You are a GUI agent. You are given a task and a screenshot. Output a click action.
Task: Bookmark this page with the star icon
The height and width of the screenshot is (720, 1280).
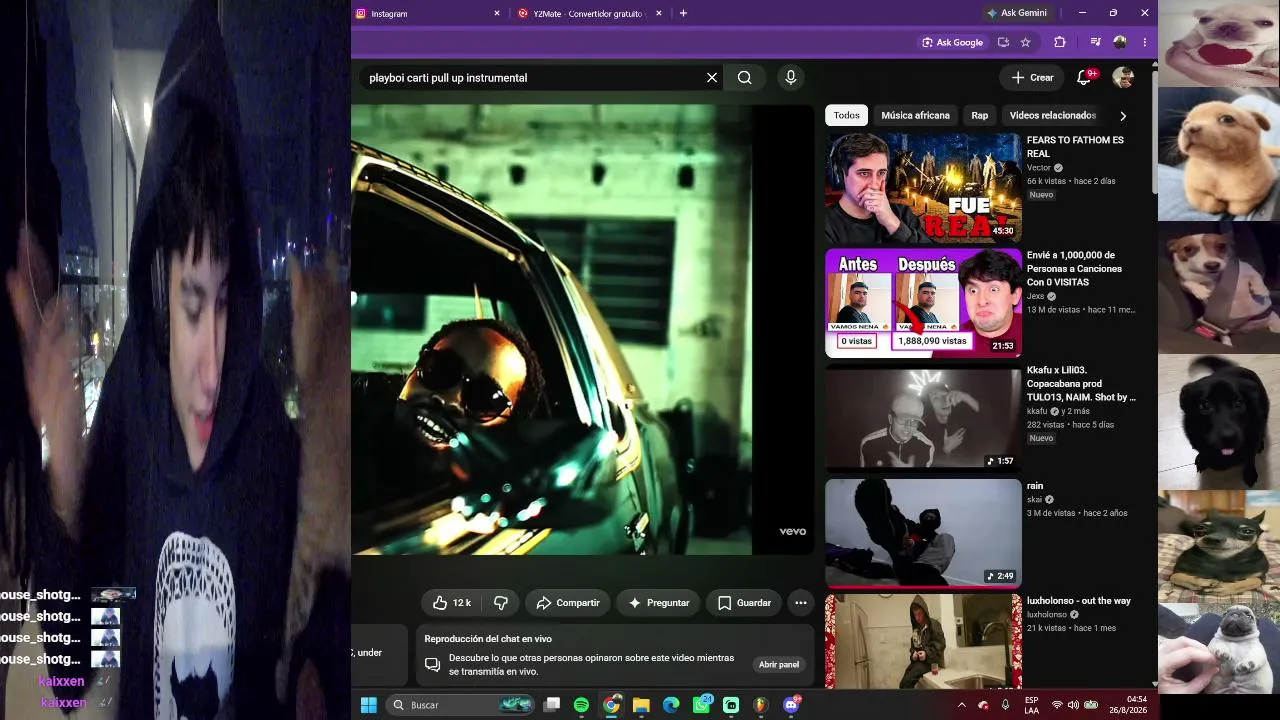coord(1025,43)
